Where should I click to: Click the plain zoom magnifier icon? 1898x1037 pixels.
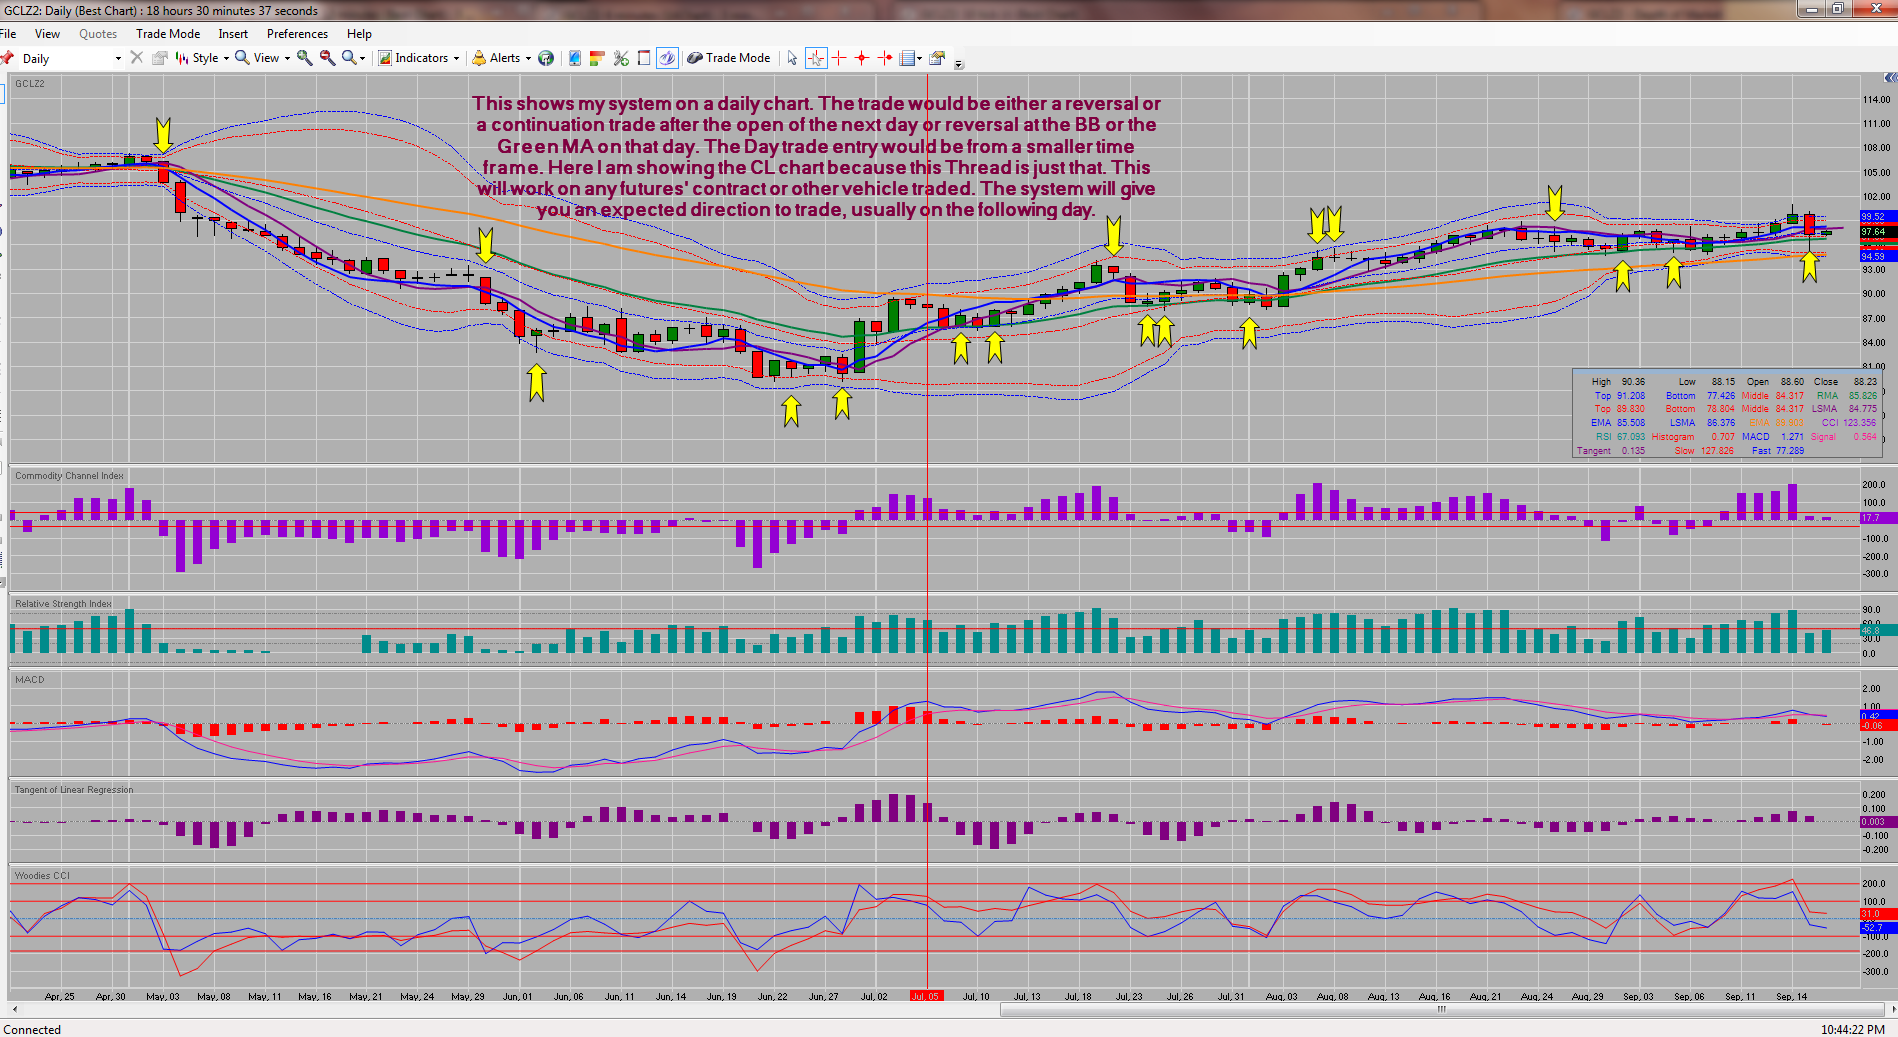point(349,58)
